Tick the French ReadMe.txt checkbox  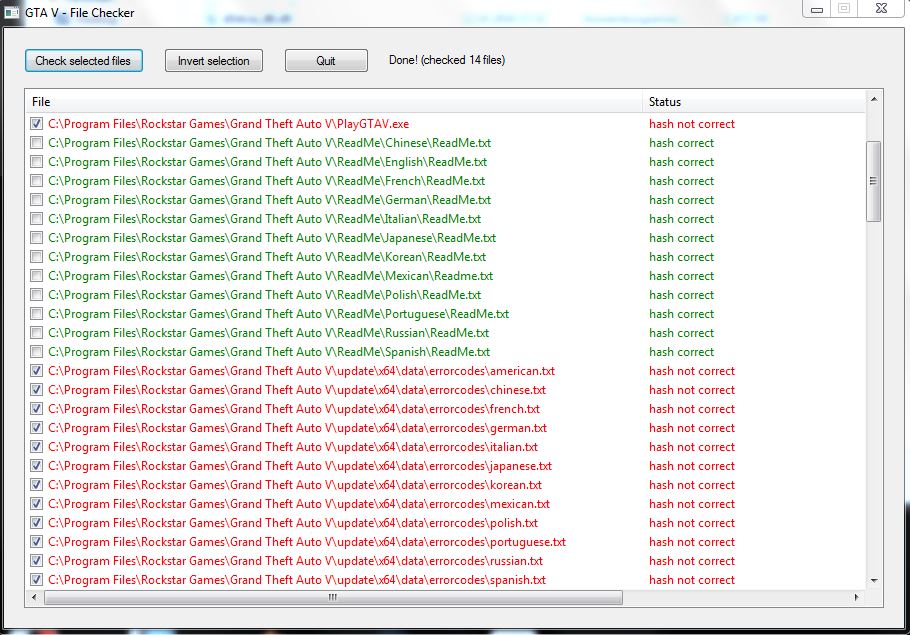tap(37, 181)
